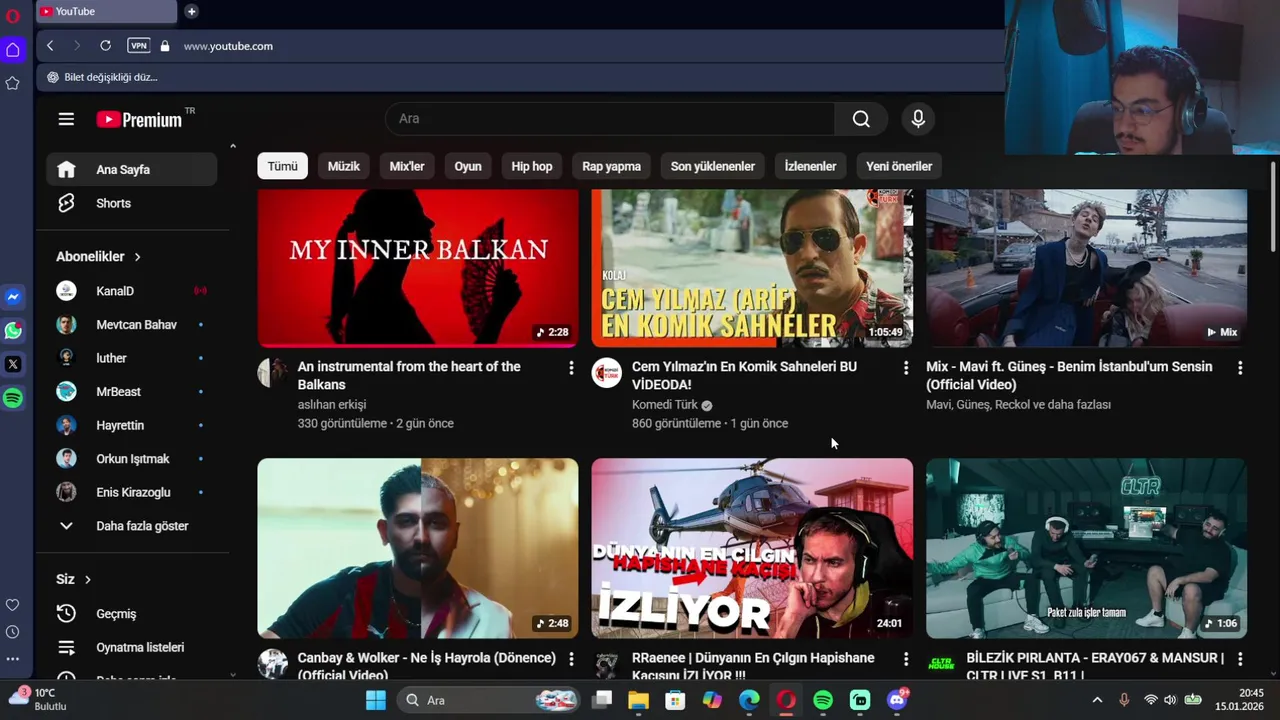Open WhatsApp in Opera sidebar

(13, 331)
